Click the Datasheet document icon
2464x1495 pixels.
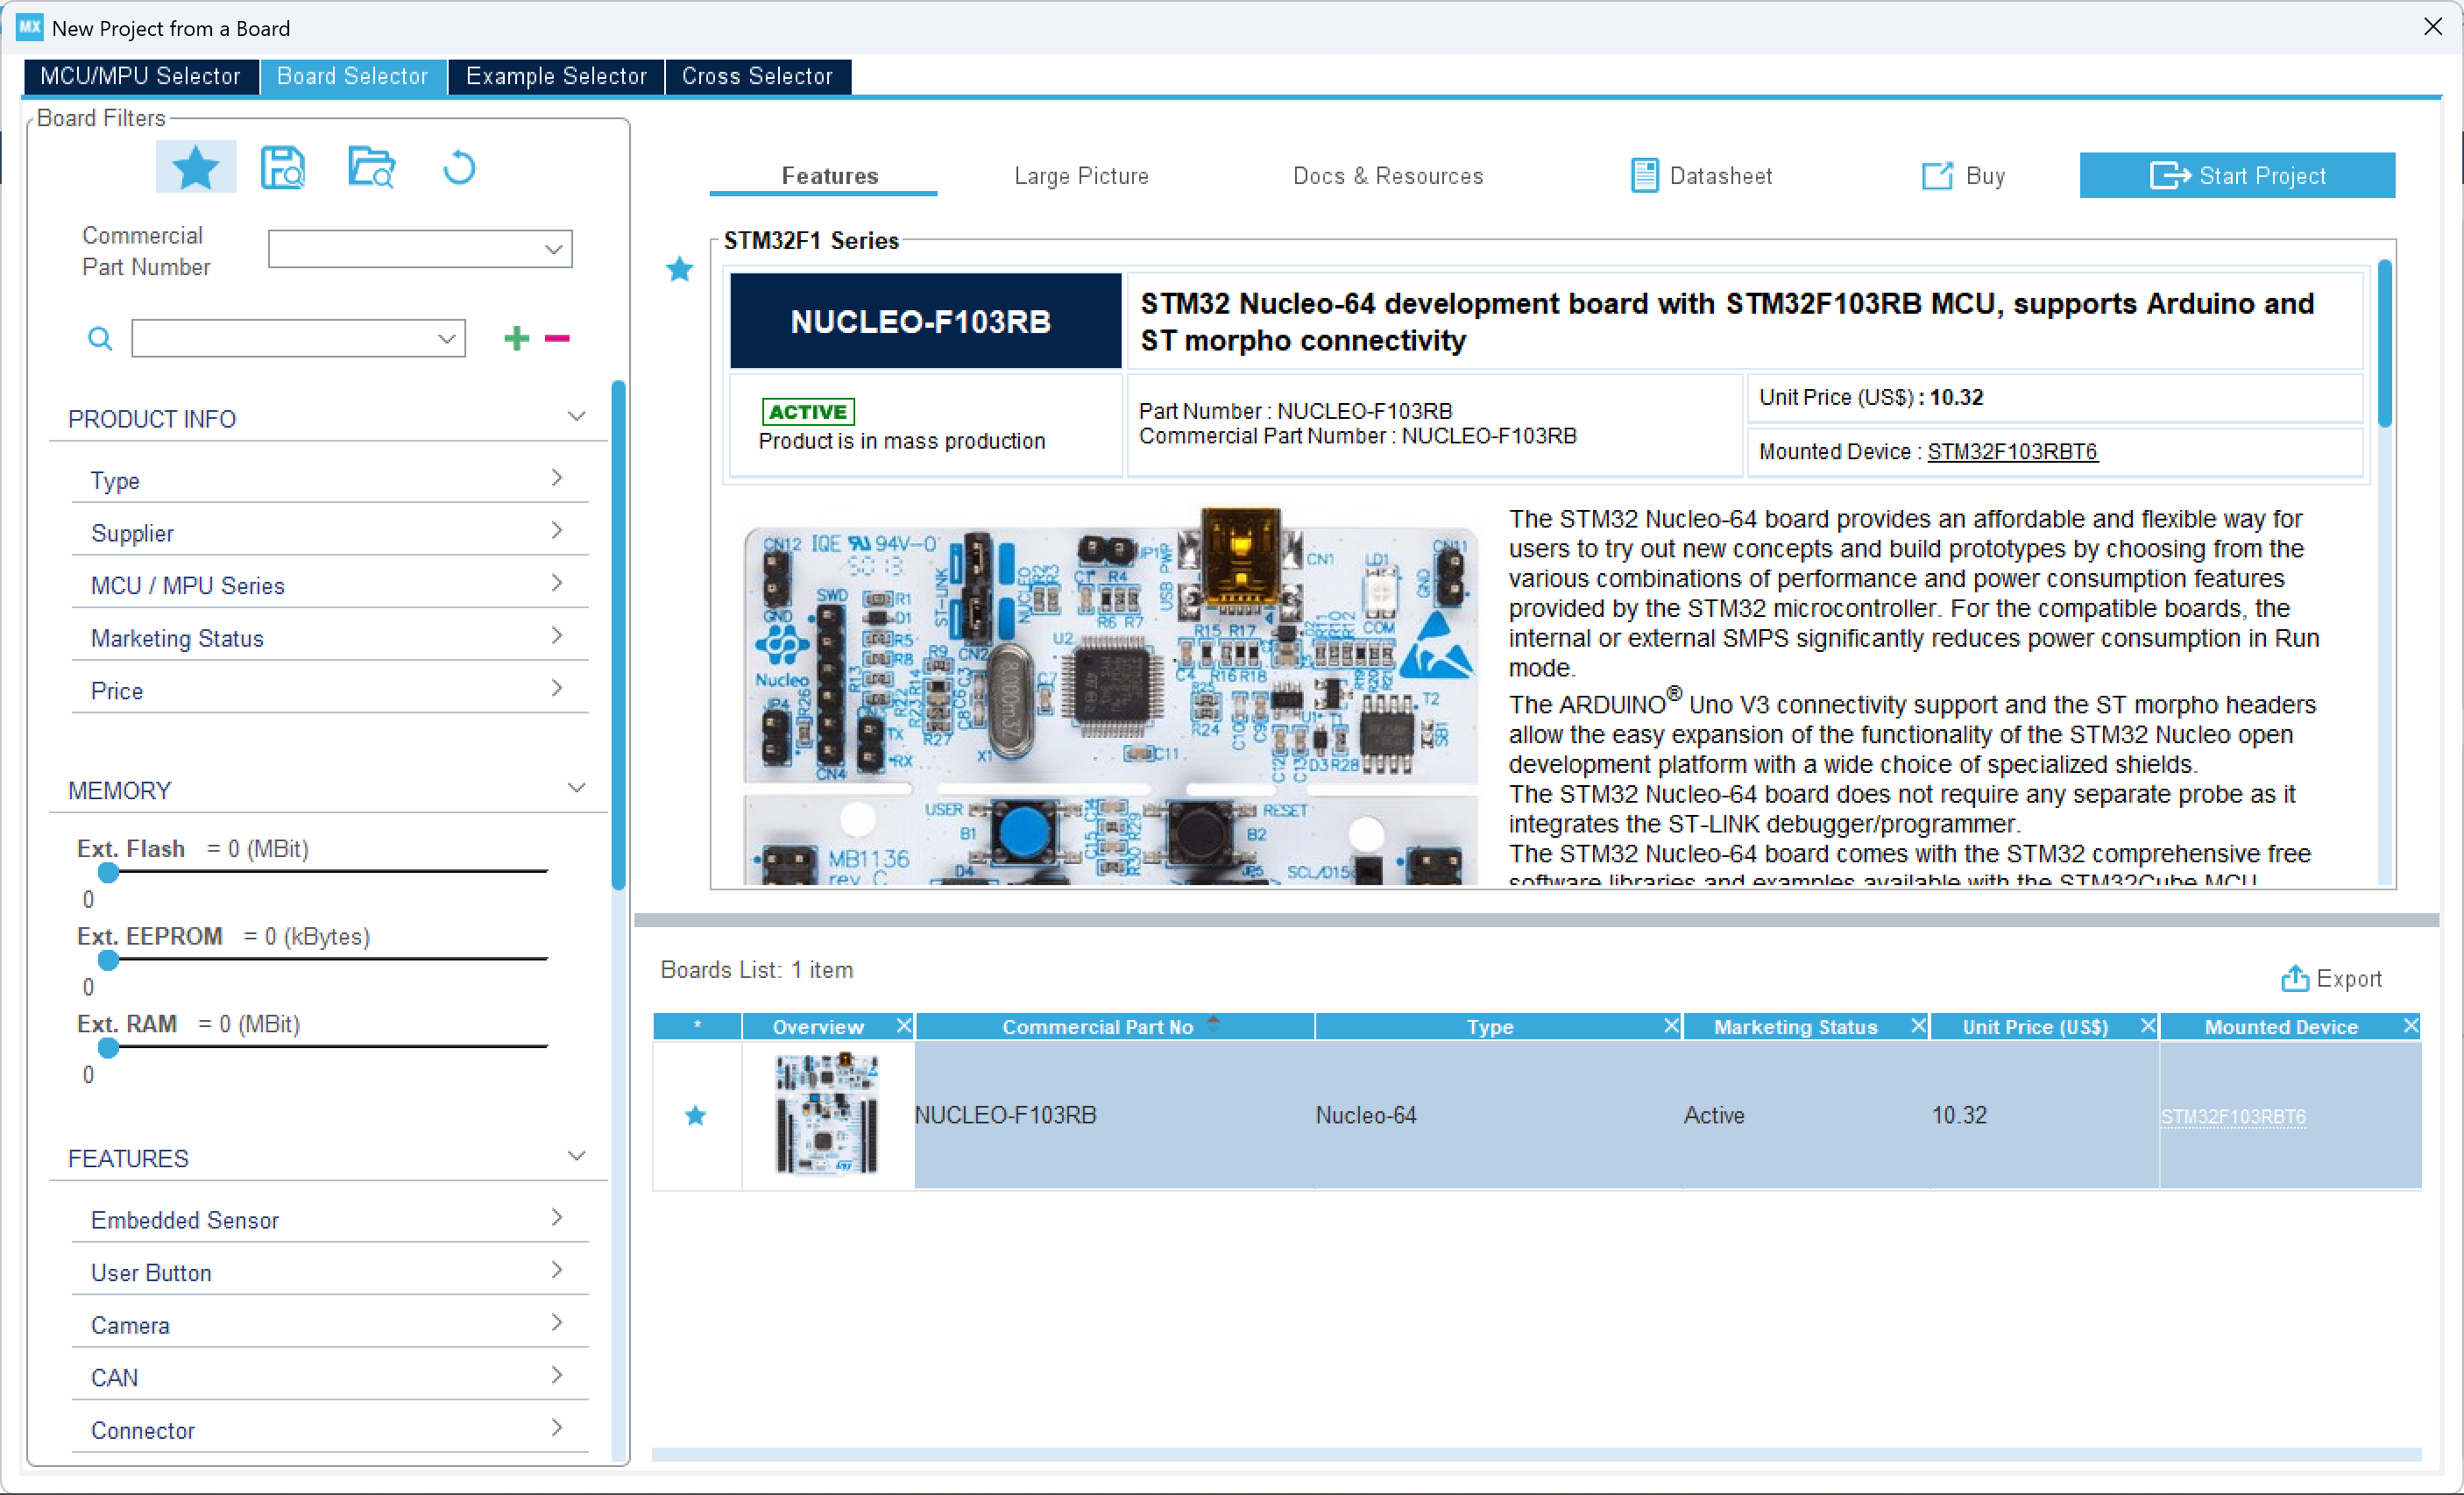pos(1644,176)
